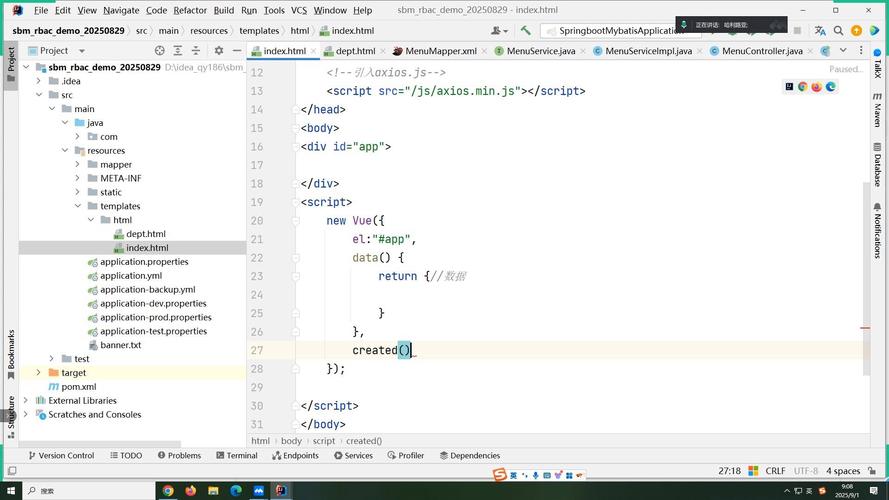Open the Terminal tool window

[x=235, y=455]
